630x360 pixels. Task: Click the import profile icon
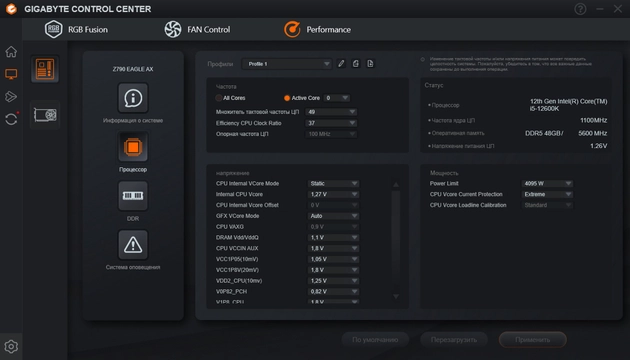coord(356,63)
